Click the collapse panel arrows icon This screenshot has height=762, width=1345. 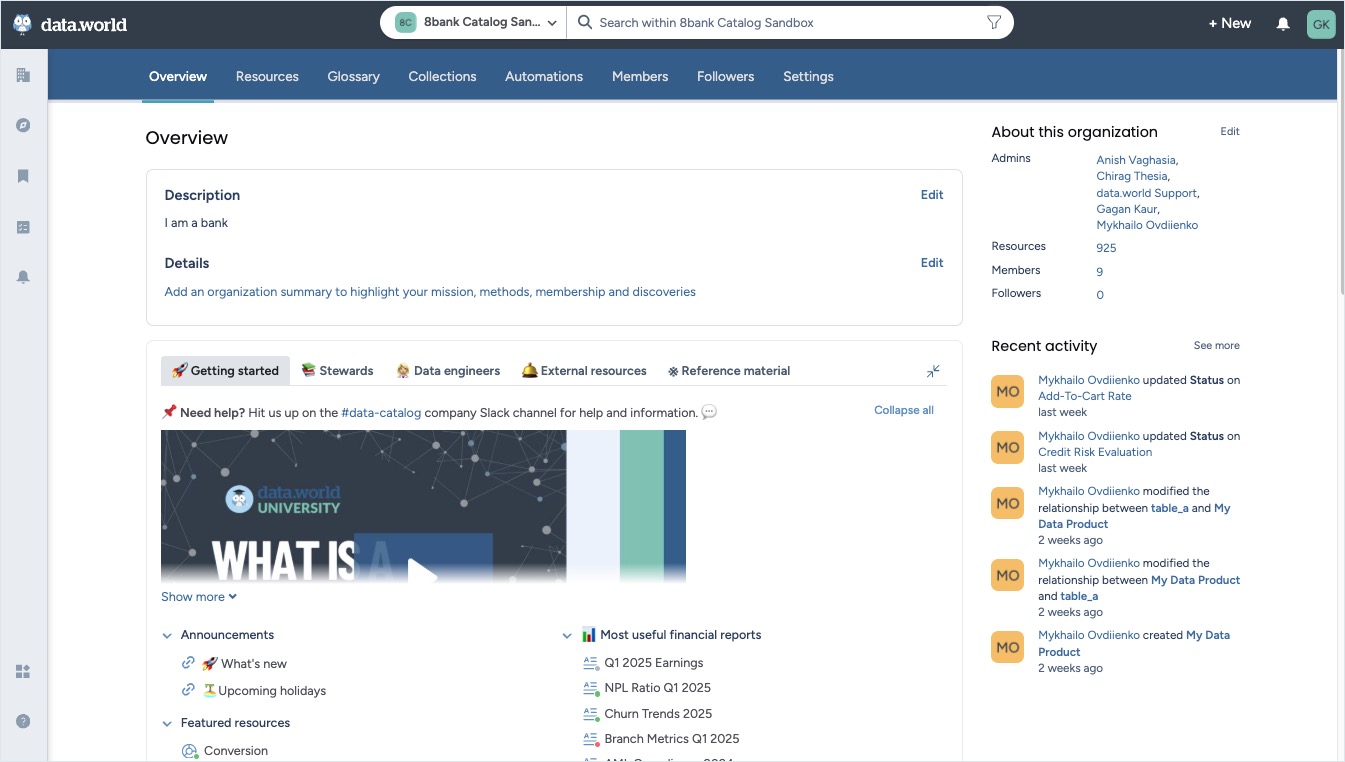point(933,371)
